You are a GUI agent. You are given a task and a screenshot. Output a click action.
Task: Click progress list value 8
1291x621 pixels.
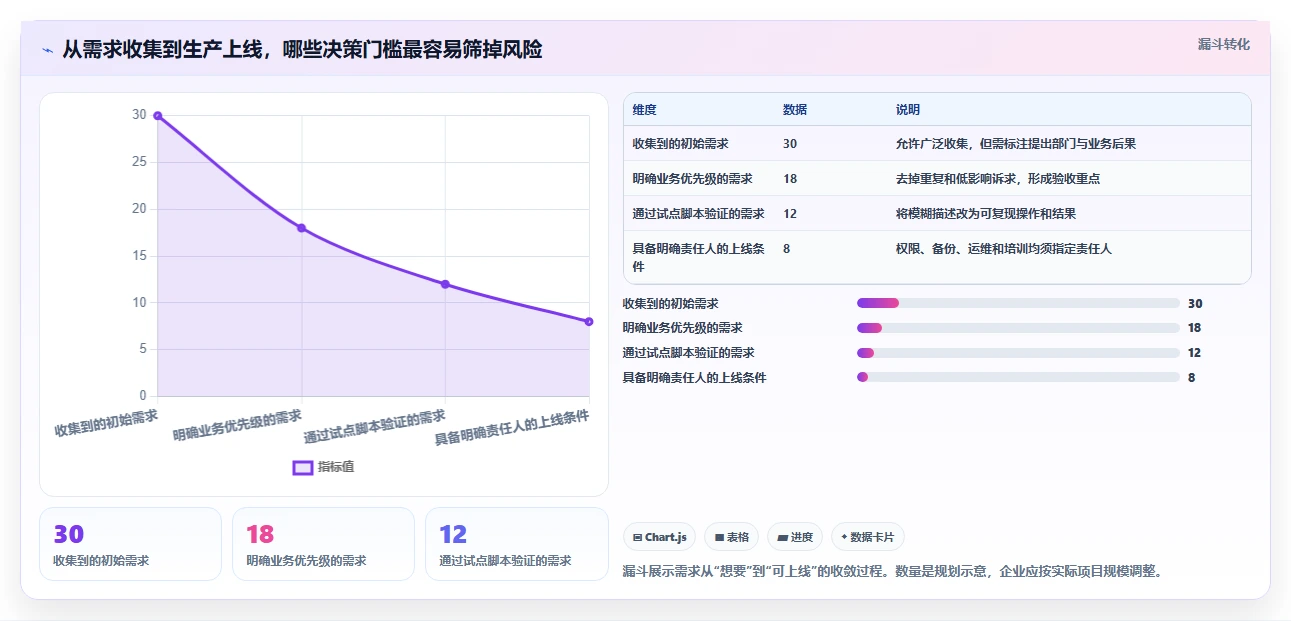click(x=1192, y=378)
